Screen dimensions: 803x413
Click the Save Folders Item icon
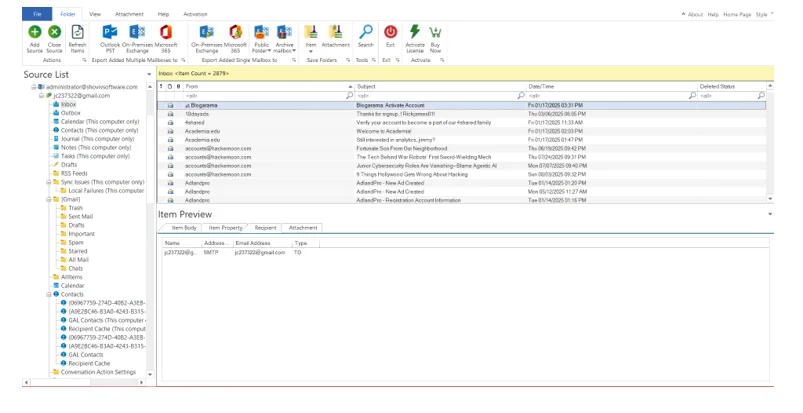(x=311, y=32)
